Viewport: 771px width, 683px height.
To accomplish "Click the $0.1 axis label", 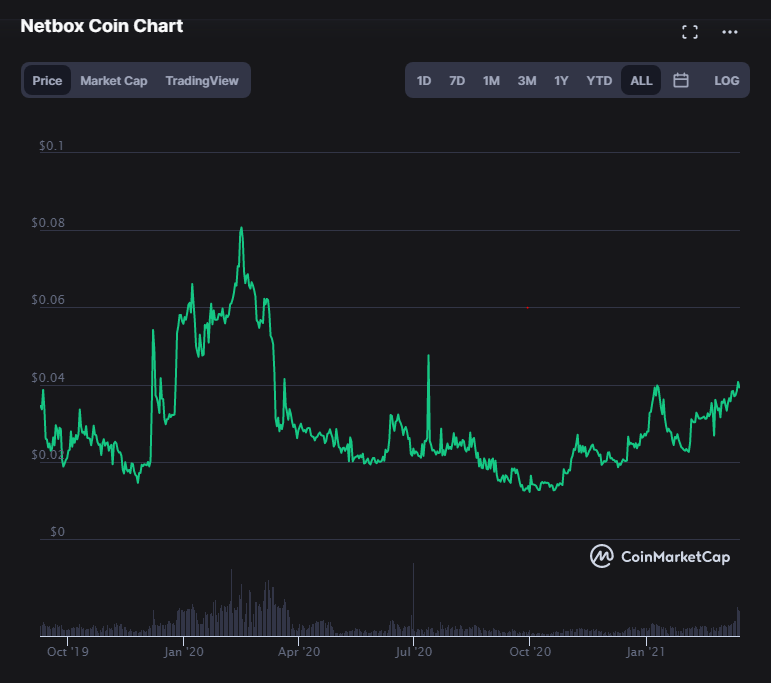I will [51, 146].
